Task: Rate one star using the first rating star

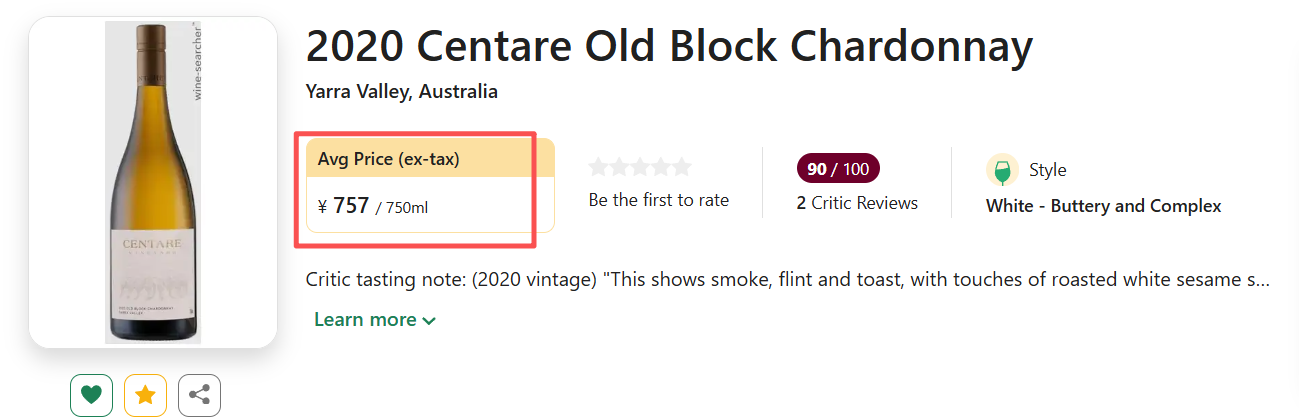Action: [598, 167]
